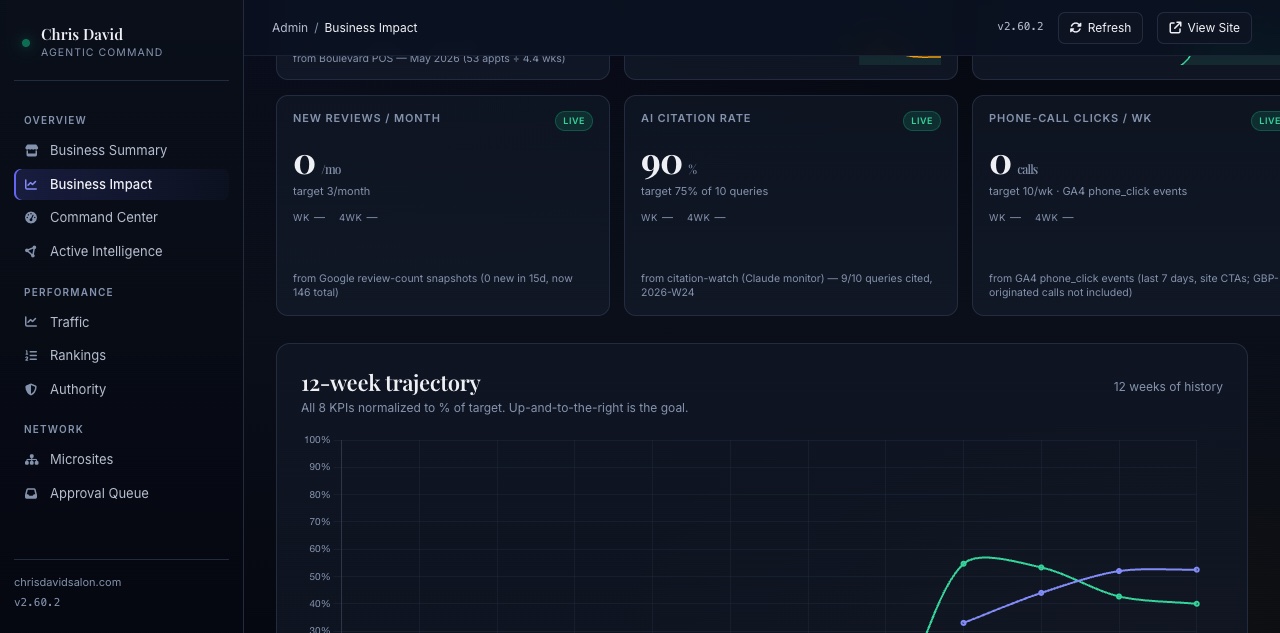This screenshot has width=1280, height=633.
Task: Click the OVERVIEW section label
Action: coord(55,120)
